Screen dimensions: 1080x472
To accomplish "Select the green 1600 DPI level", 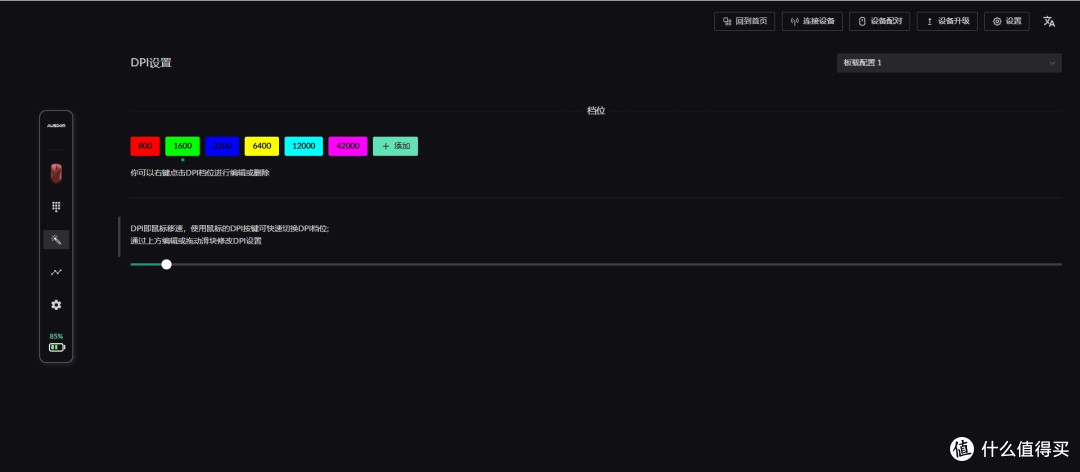I will click(x=183, y=146).
